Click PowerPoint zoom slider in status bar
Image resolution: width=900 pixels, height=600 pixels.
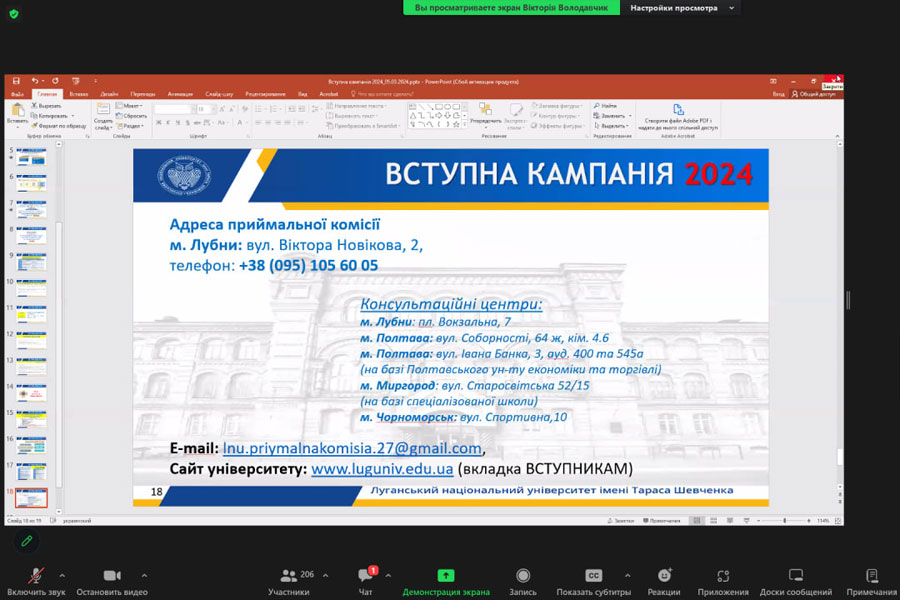point(784,521)
